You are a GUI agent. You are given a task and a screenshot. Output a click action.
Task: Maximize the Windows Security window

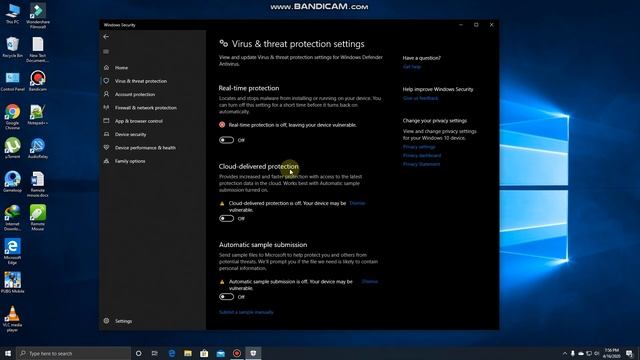point(476,25)
